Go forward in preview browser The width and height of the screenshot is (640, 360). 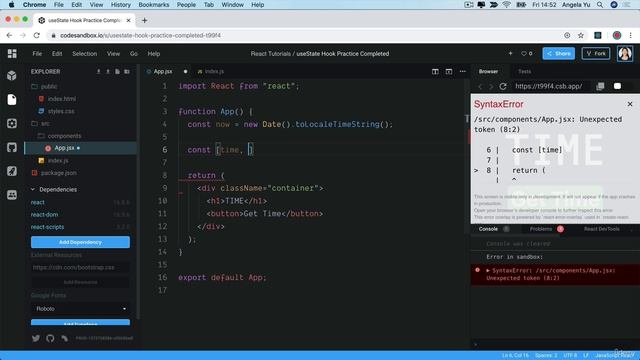[491, 86]
